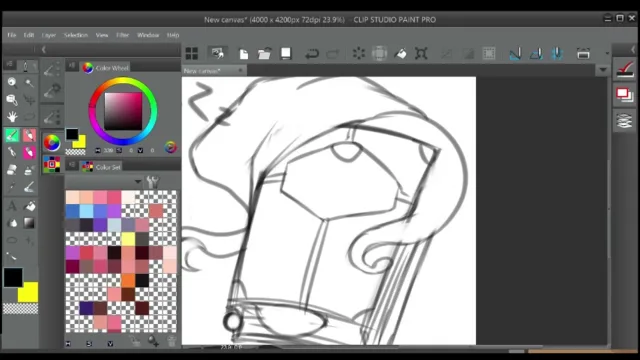
Task: Select the Lasso selection tool
Action: tap(29, 117)
